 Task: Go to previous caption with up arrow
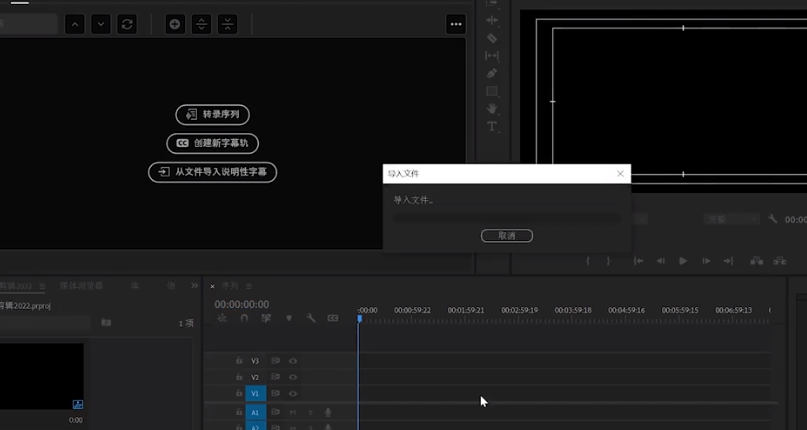tap(75, 24)
